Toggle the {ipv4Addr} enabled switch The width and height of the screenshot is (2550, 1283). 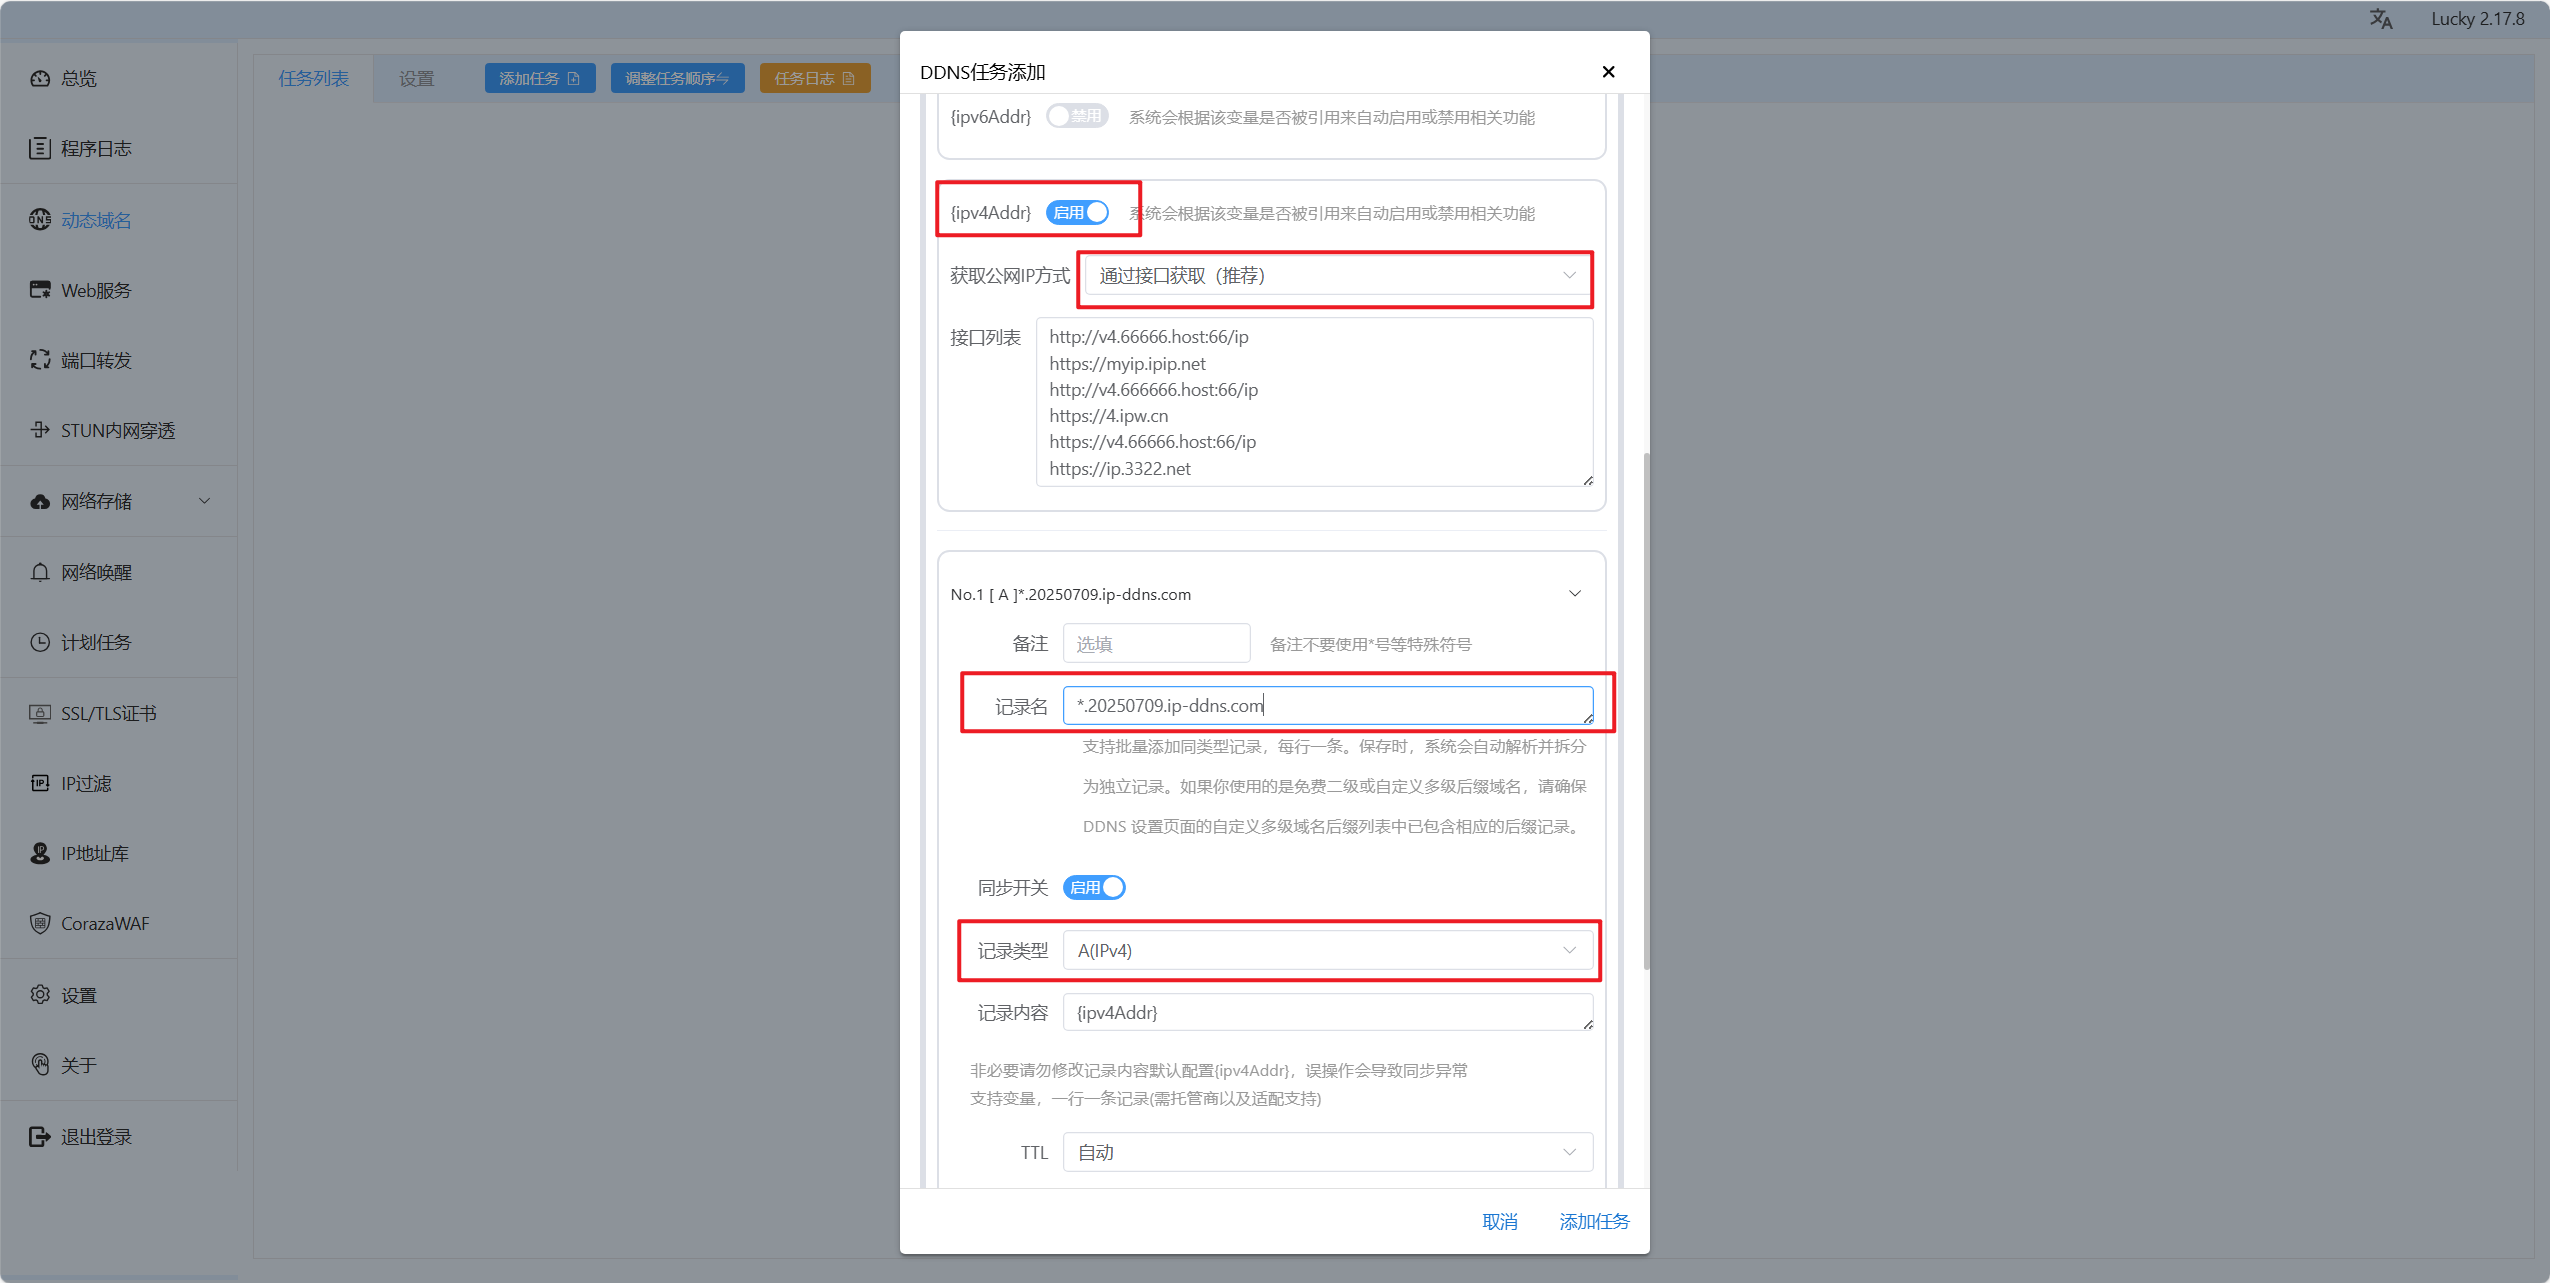[x=1077, y=212]
